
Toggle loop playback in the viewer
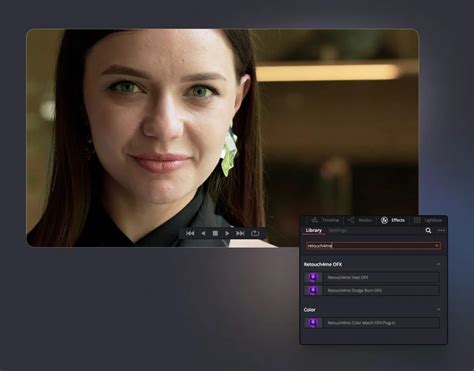255,233
